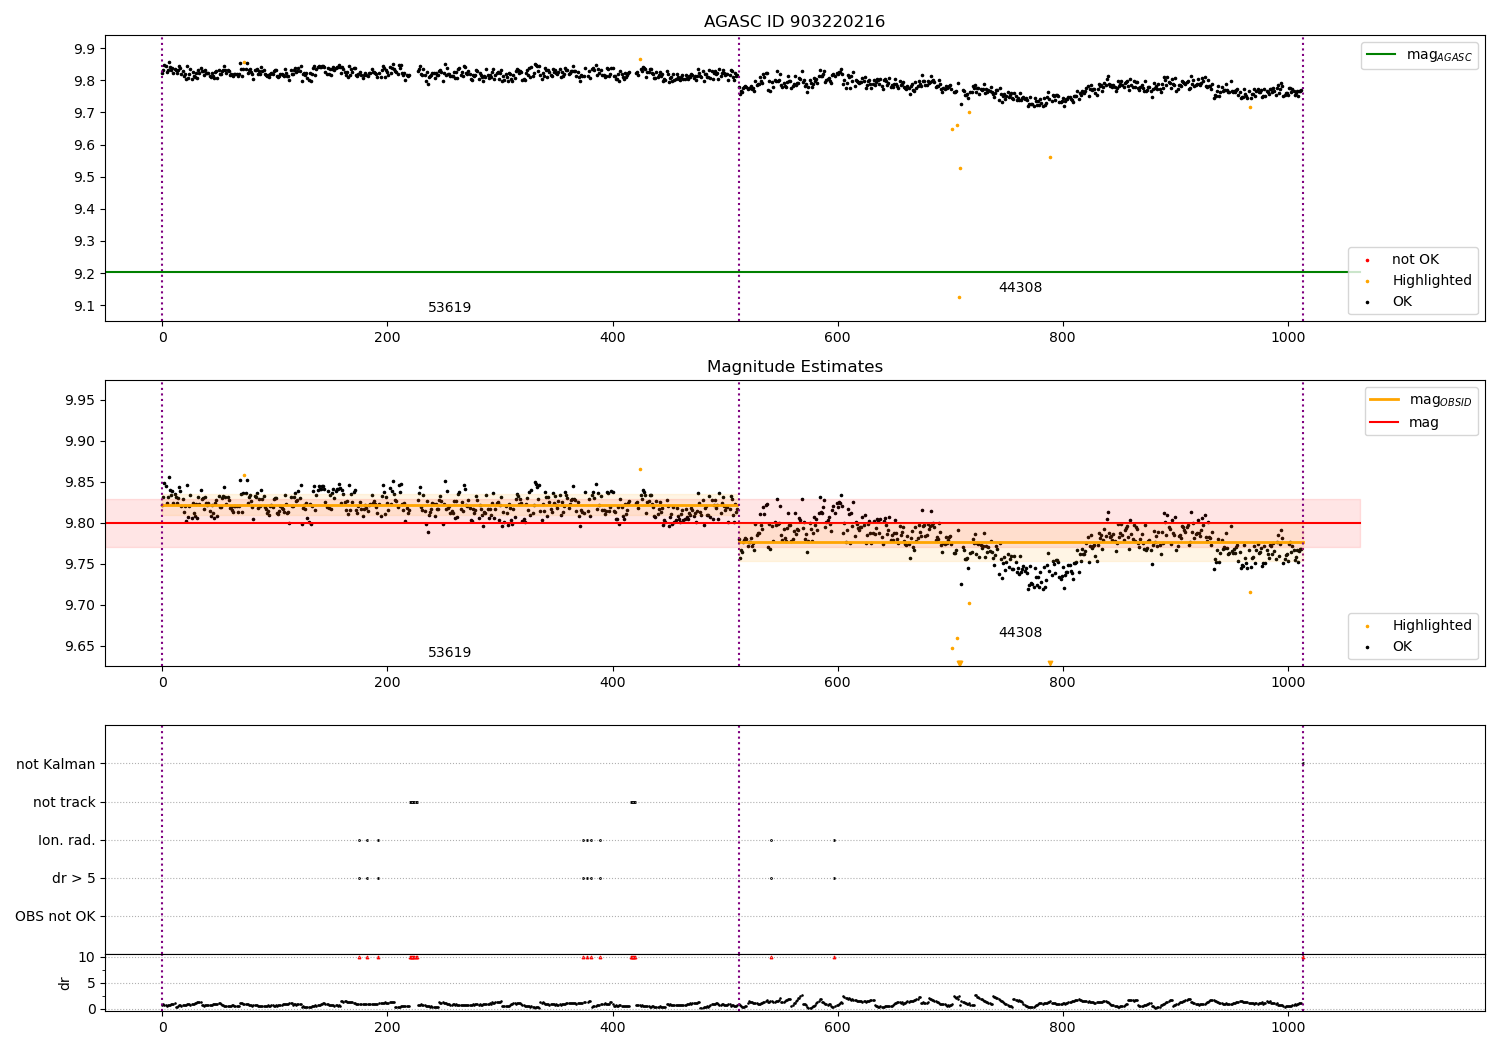Click the 9.65 y-axis tick of middle plot
This screenshot has height=1050, width=1500.
(x=80, y=647)
